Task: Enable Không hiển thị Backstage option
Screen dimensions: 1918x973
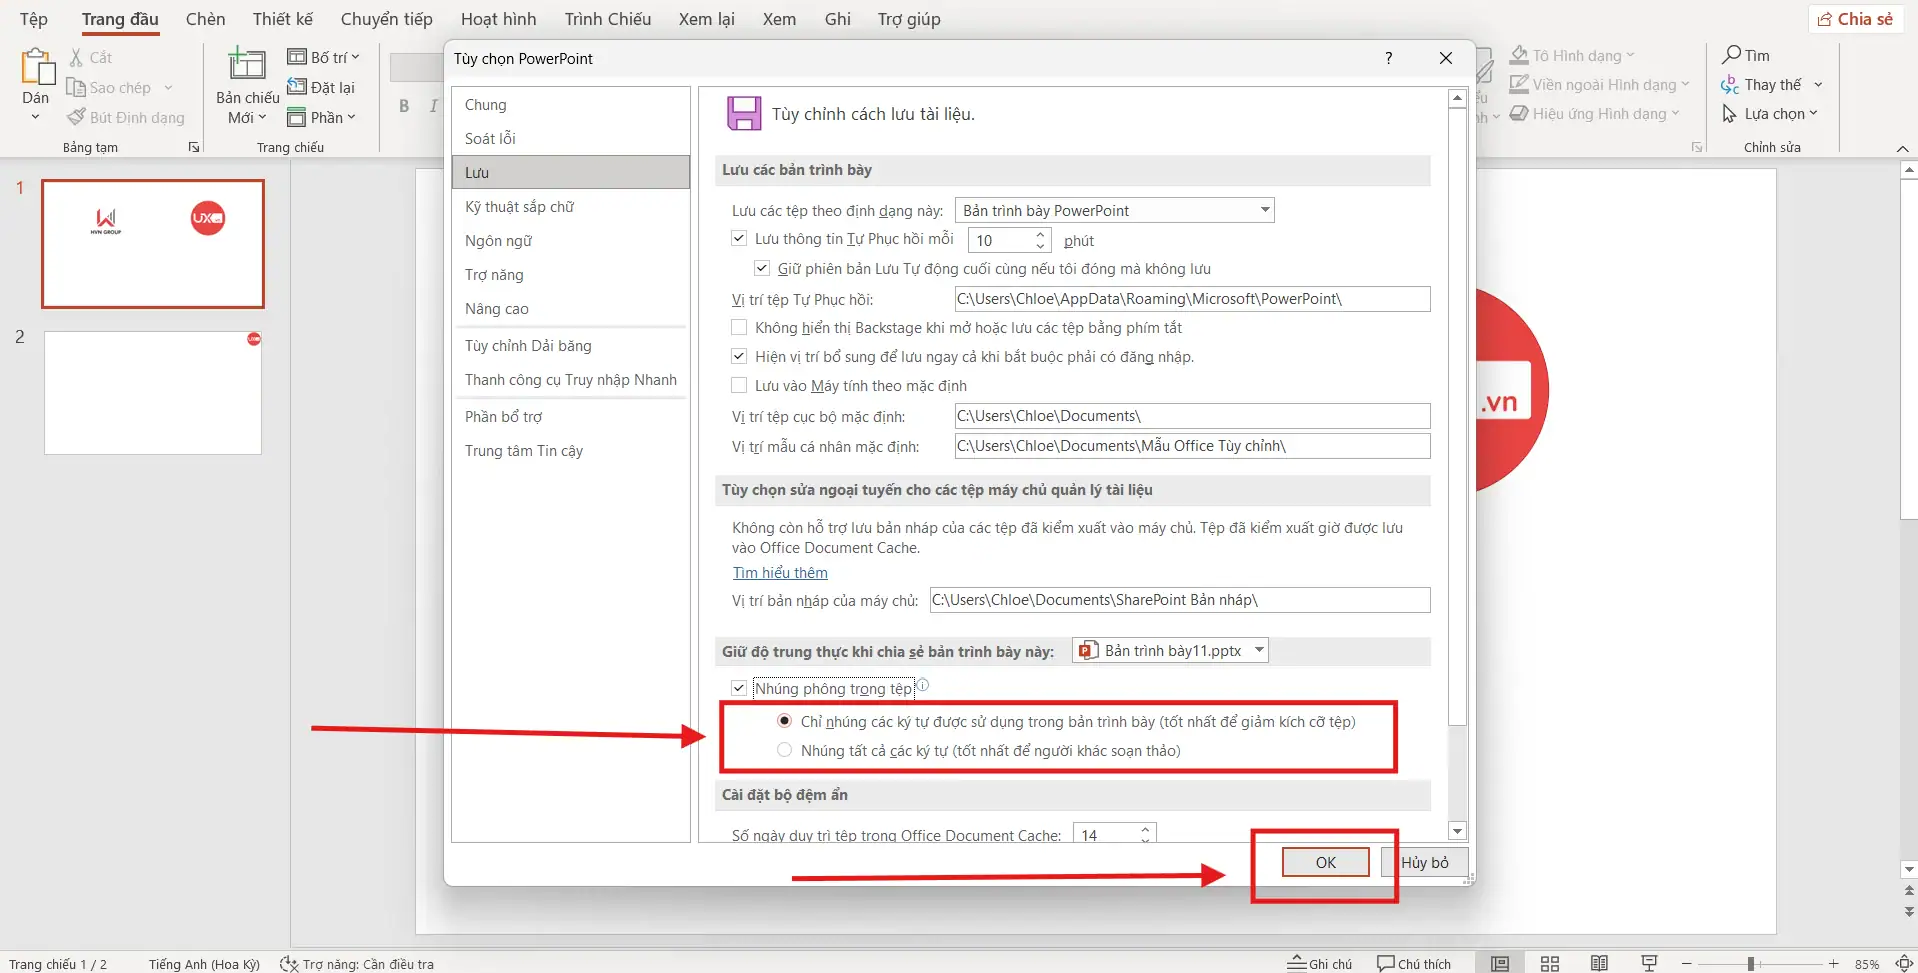Action: [x=739, y=327]
